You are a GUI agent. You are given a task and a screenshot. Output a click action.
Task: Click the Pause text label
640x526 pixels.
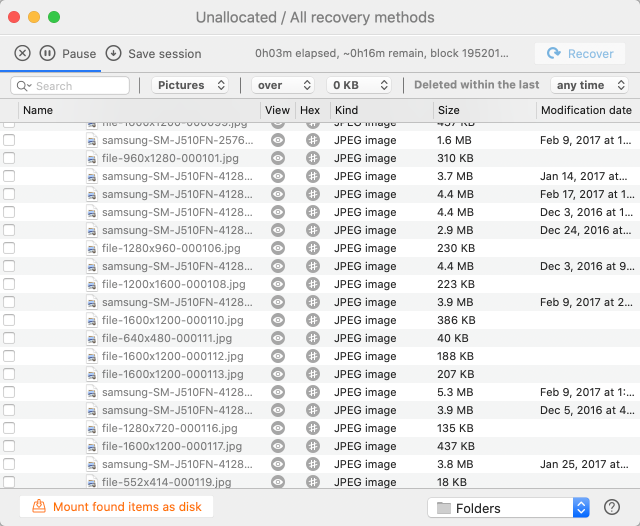point(79,54)
